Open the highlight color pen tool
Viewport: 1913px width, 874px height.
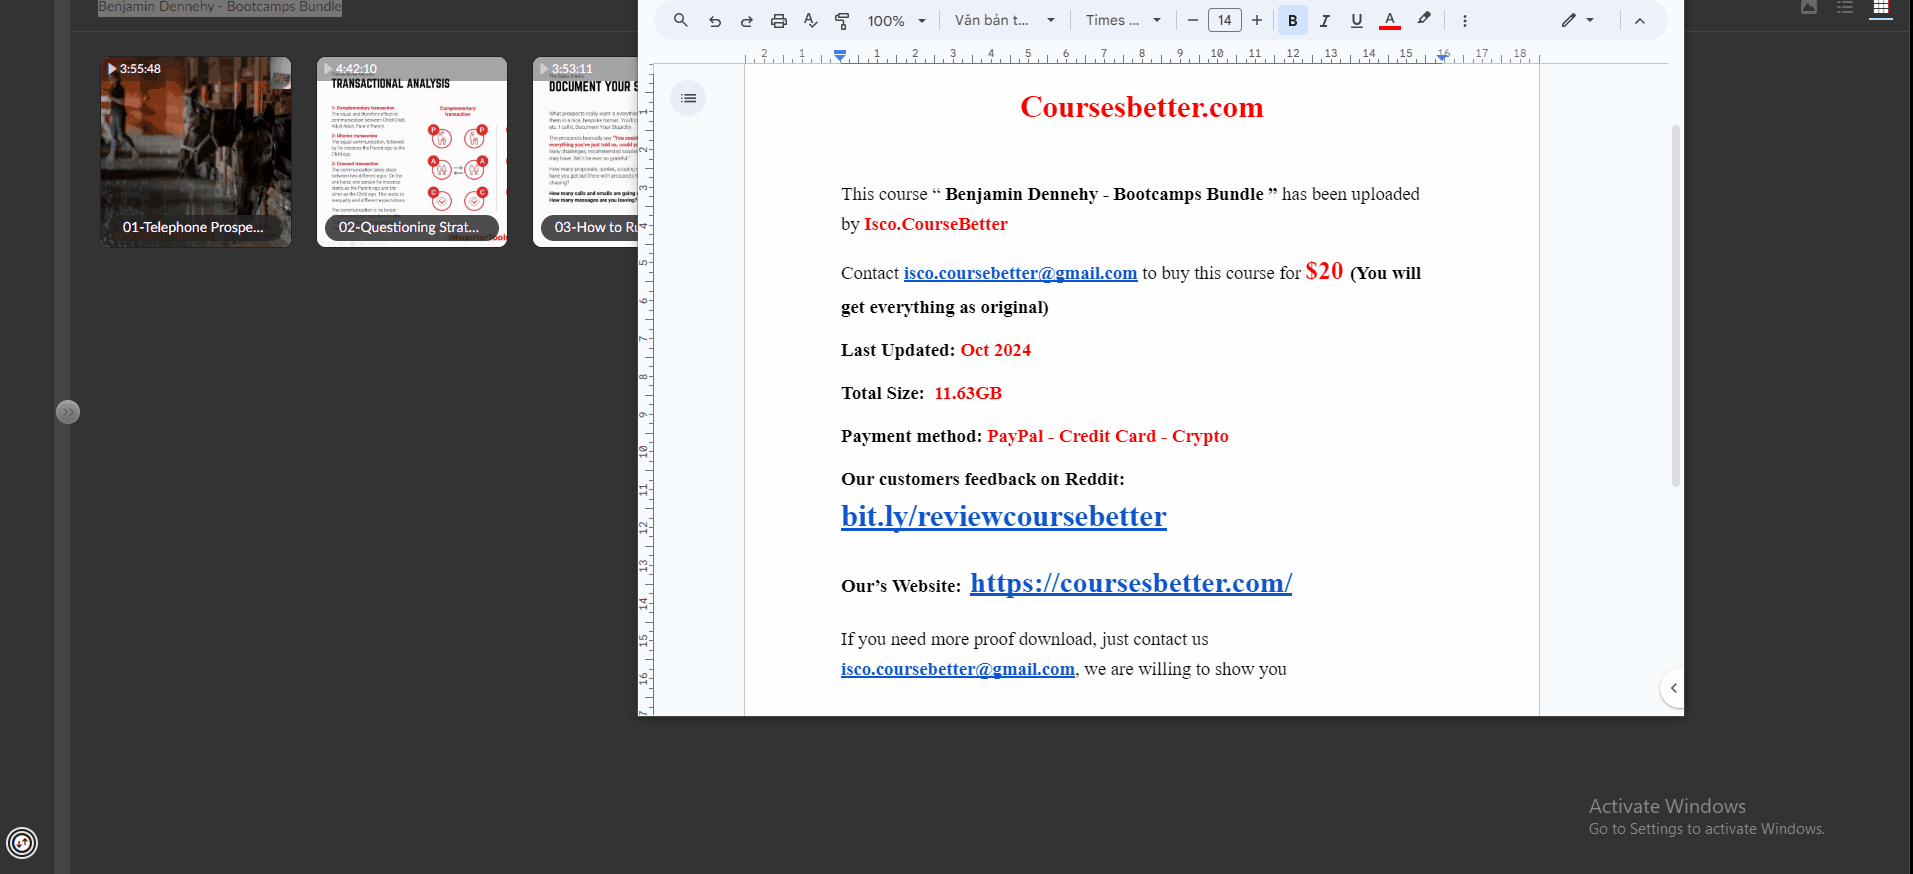tap(1424, 19)
